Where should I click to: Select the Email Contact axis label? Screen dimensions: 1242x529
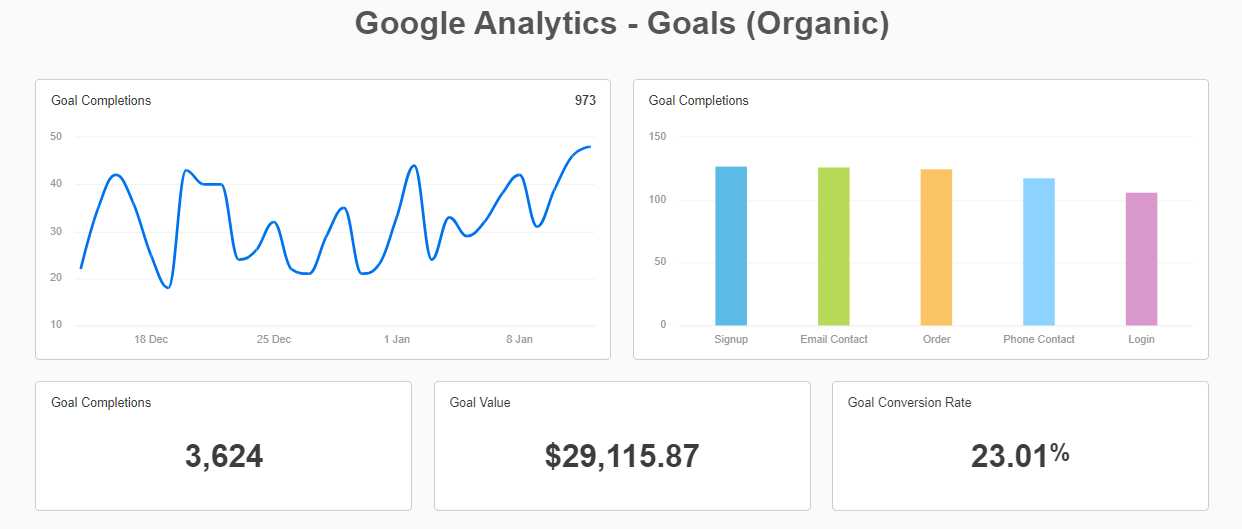tap(834, 339)
